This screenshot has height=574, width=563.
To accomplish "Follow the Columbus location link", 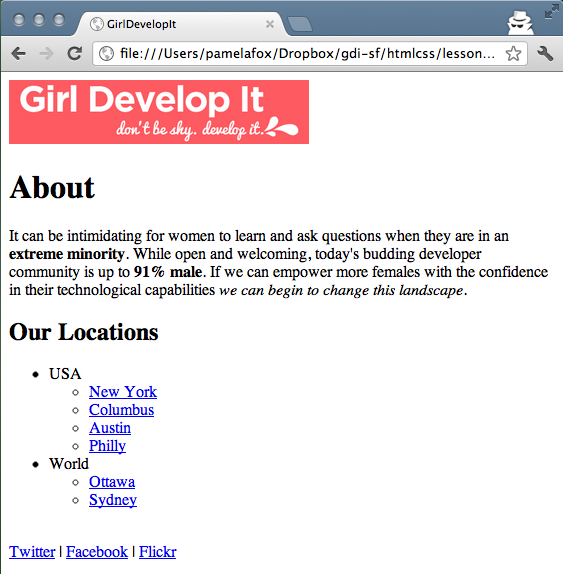I will (121, 410).
